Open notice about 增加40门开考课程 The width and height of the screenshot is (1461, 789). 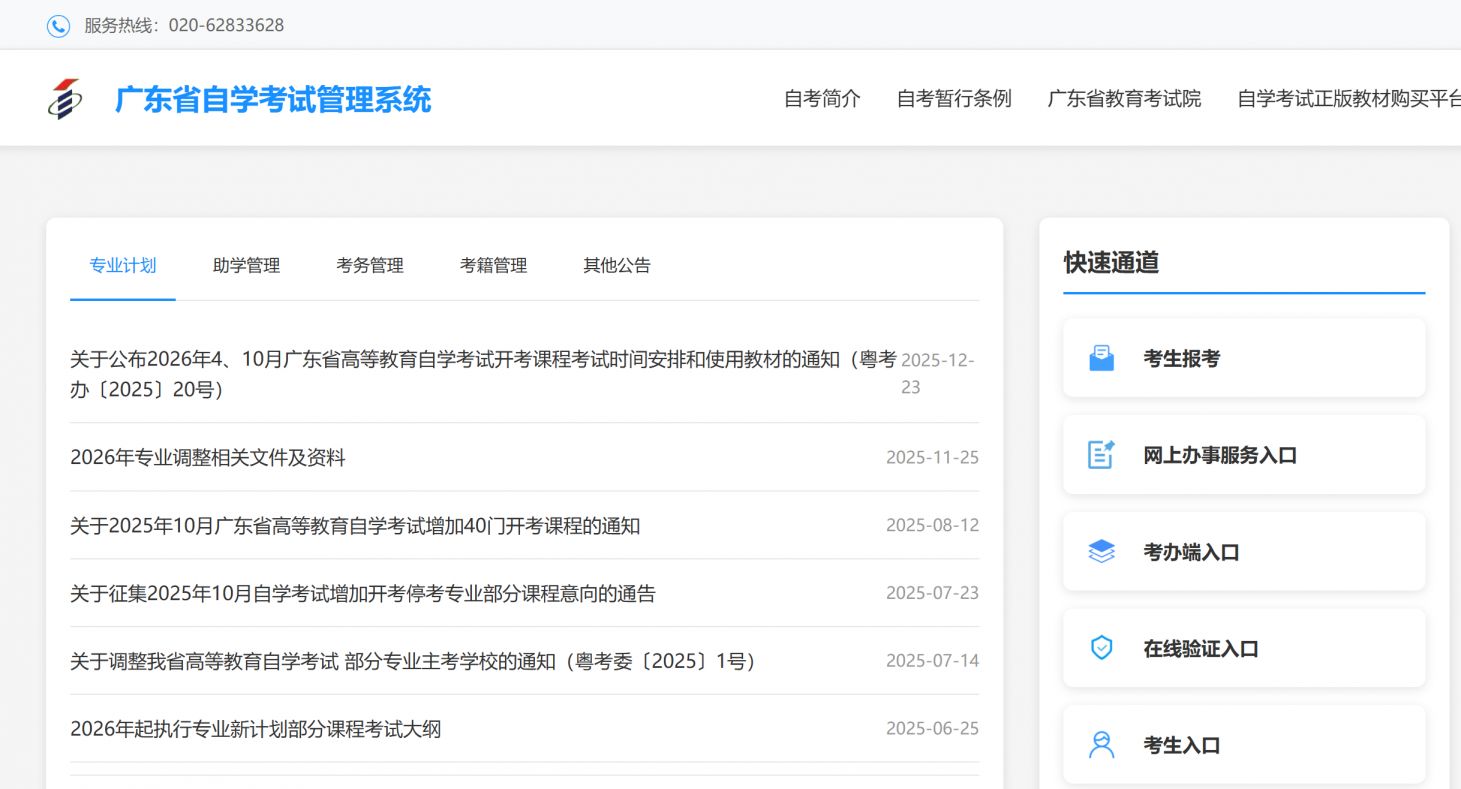point(355,526)
